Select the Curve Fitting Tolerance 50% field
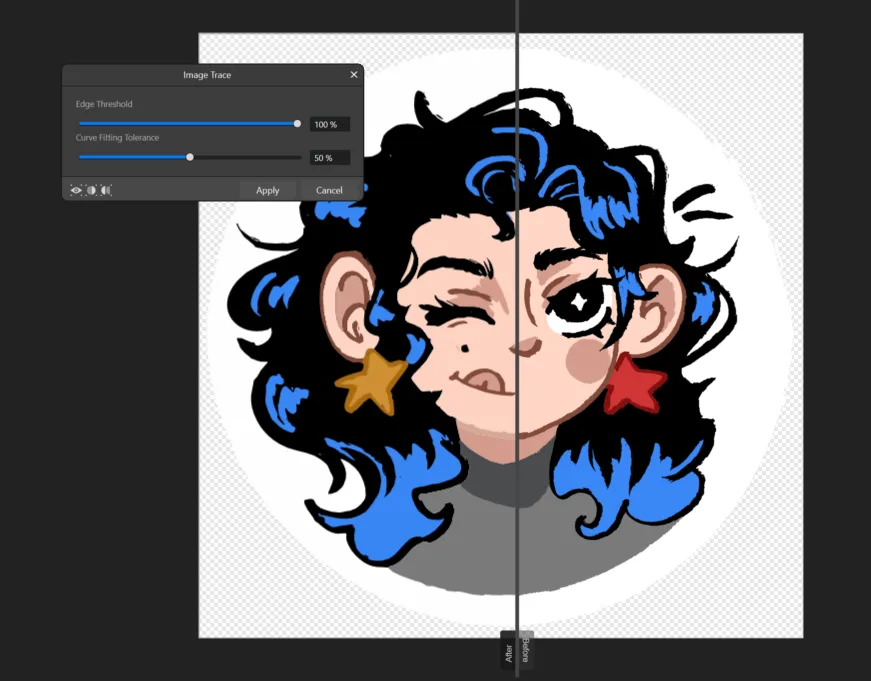Screen dimensions: 871x681 [x=328, y=157]
